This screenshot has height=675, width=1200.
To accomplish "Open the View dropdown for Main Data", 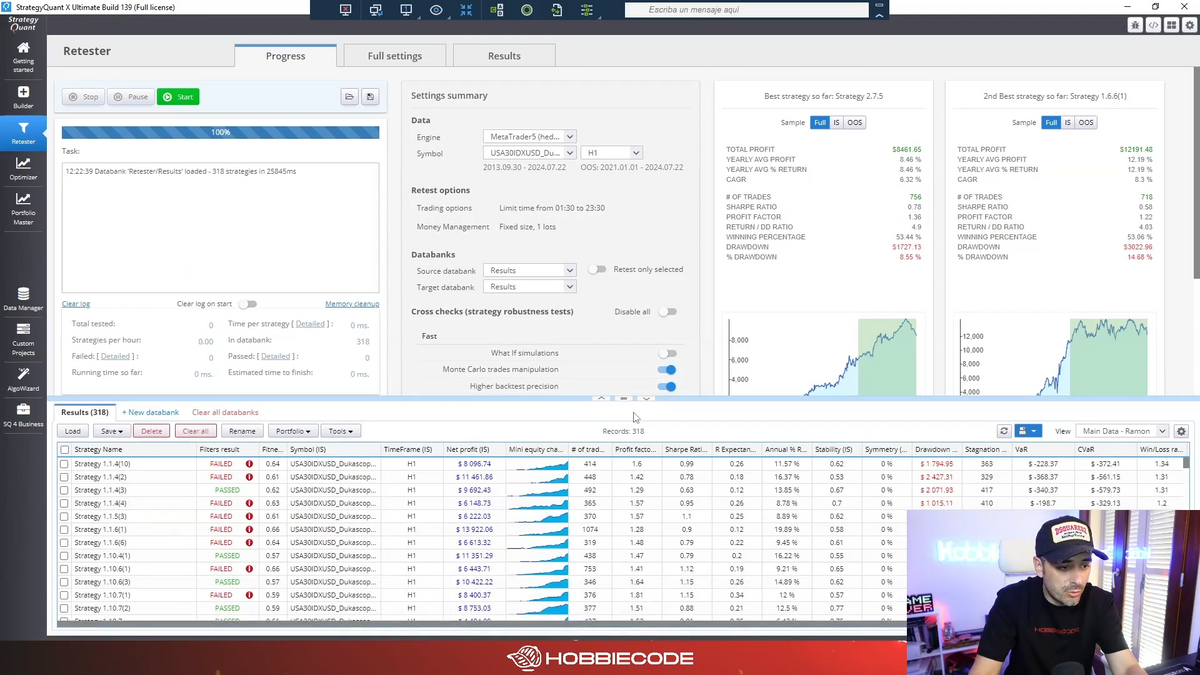I will [1122, 431].
